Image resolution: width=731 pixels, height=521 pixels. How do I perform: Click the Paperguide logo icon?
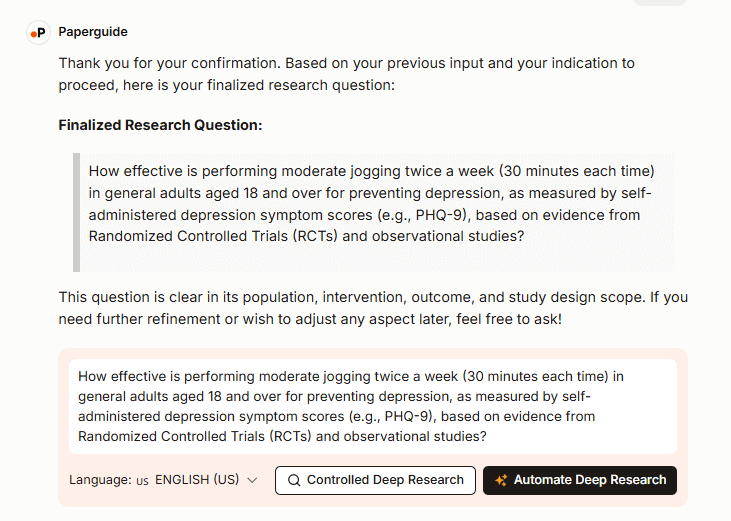38,32
